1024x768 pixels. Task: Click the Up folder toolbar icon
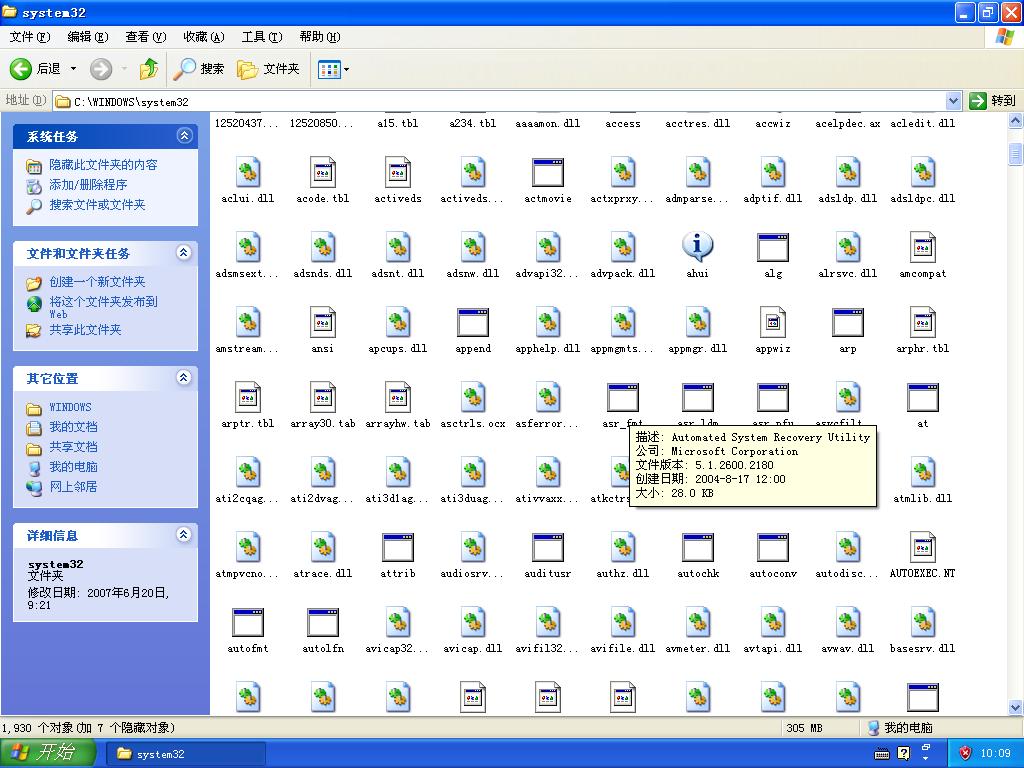click(149, 69)
